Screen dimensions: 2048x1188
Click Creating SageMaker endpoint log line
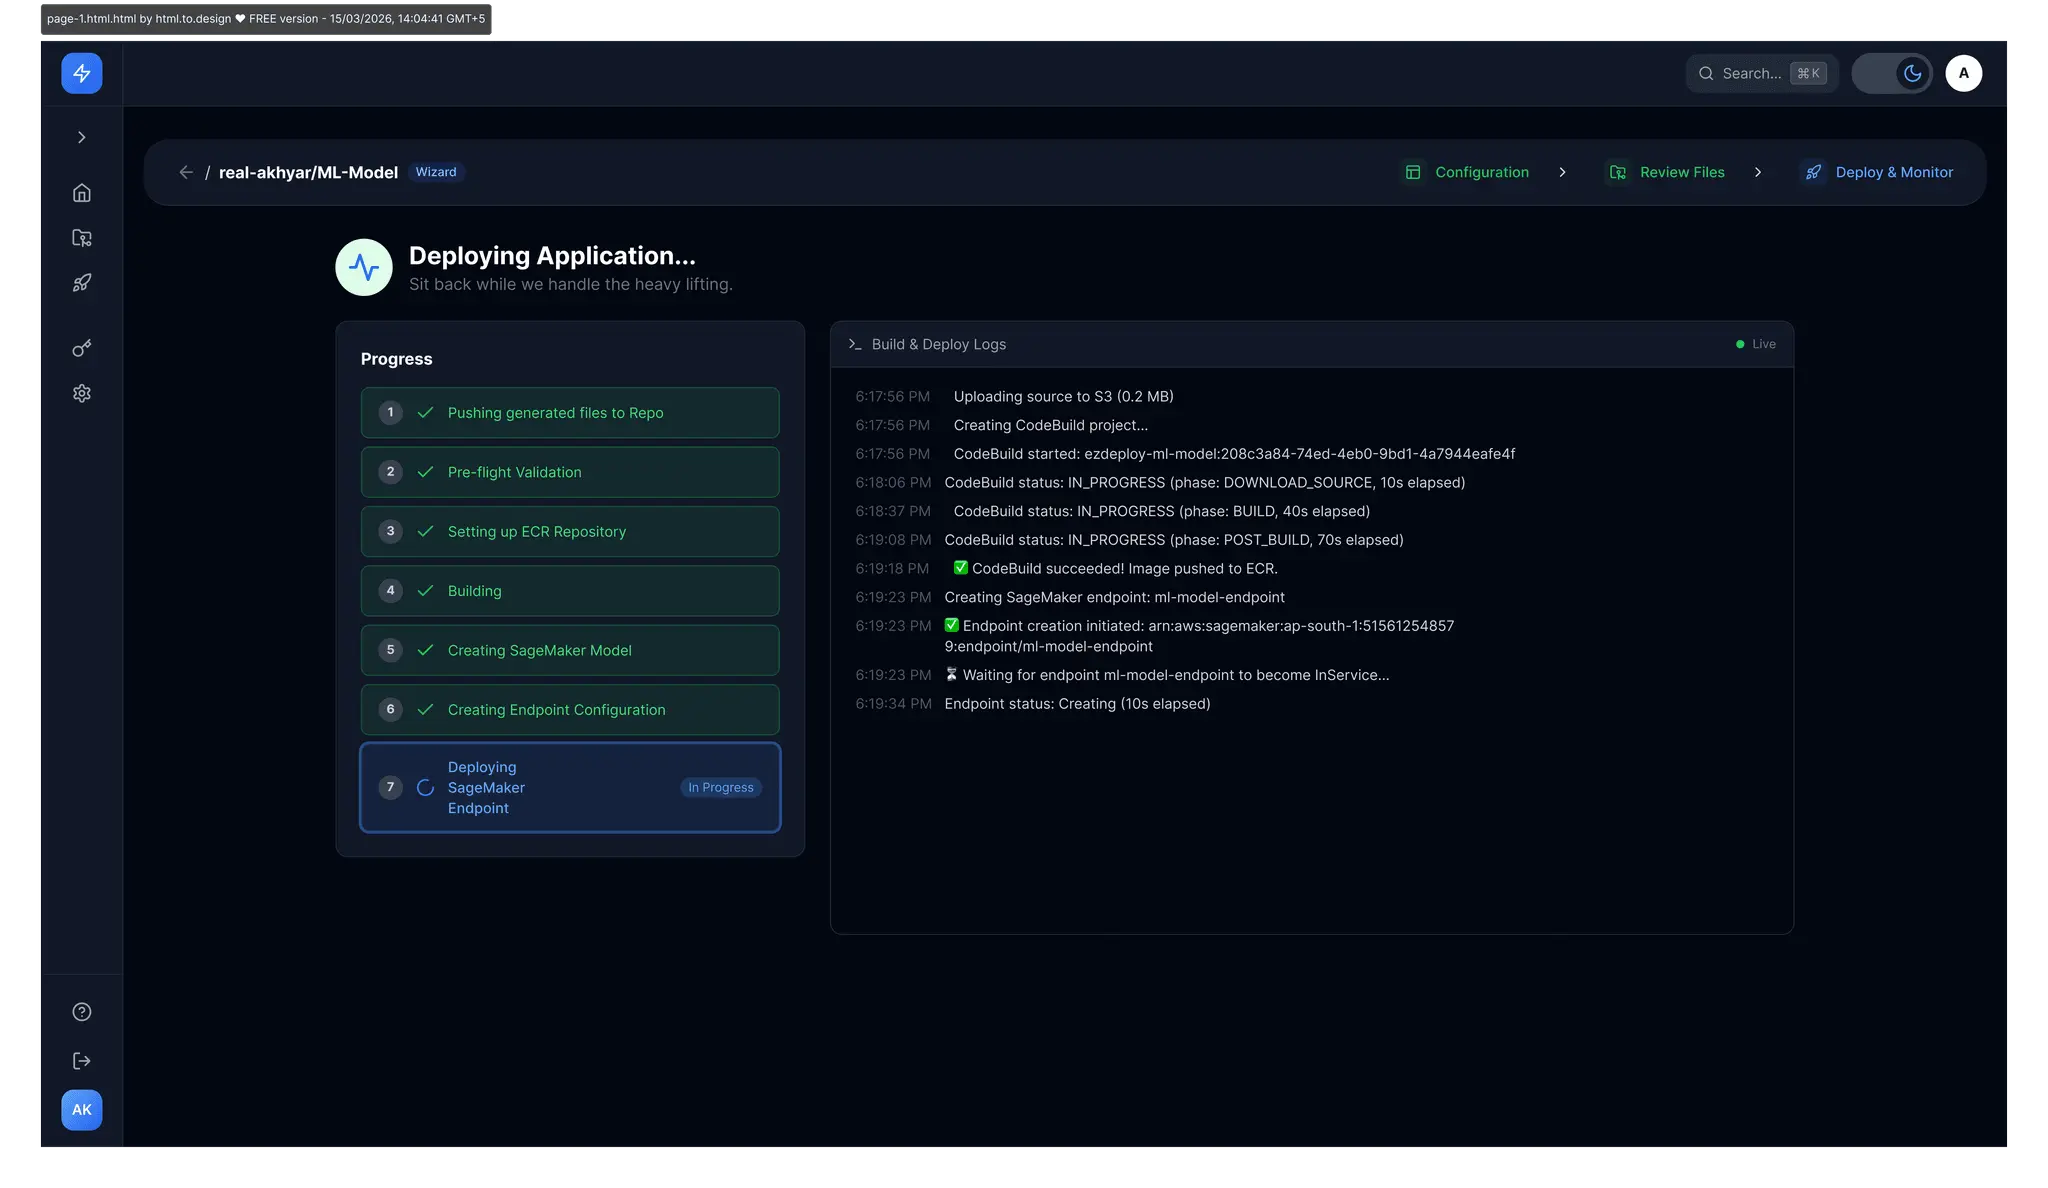coord(1115,597)
